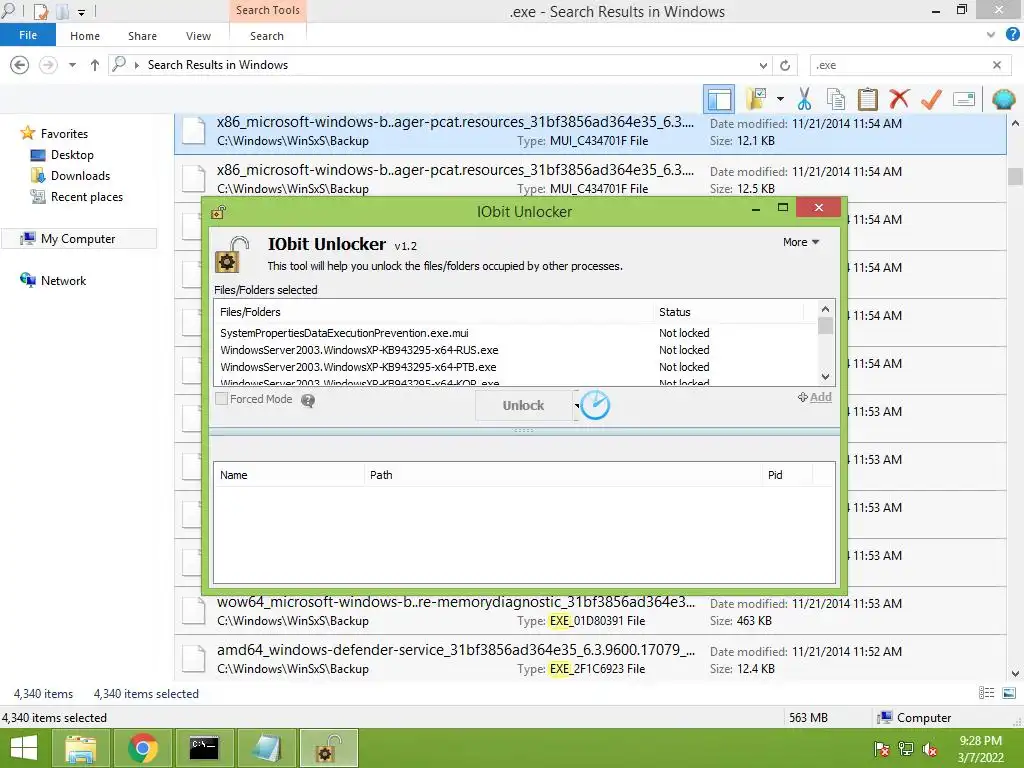
Task: Open the Customize Quick Access Toolbar dropdown
Action: pyautogui.click(x=82, y=12)
